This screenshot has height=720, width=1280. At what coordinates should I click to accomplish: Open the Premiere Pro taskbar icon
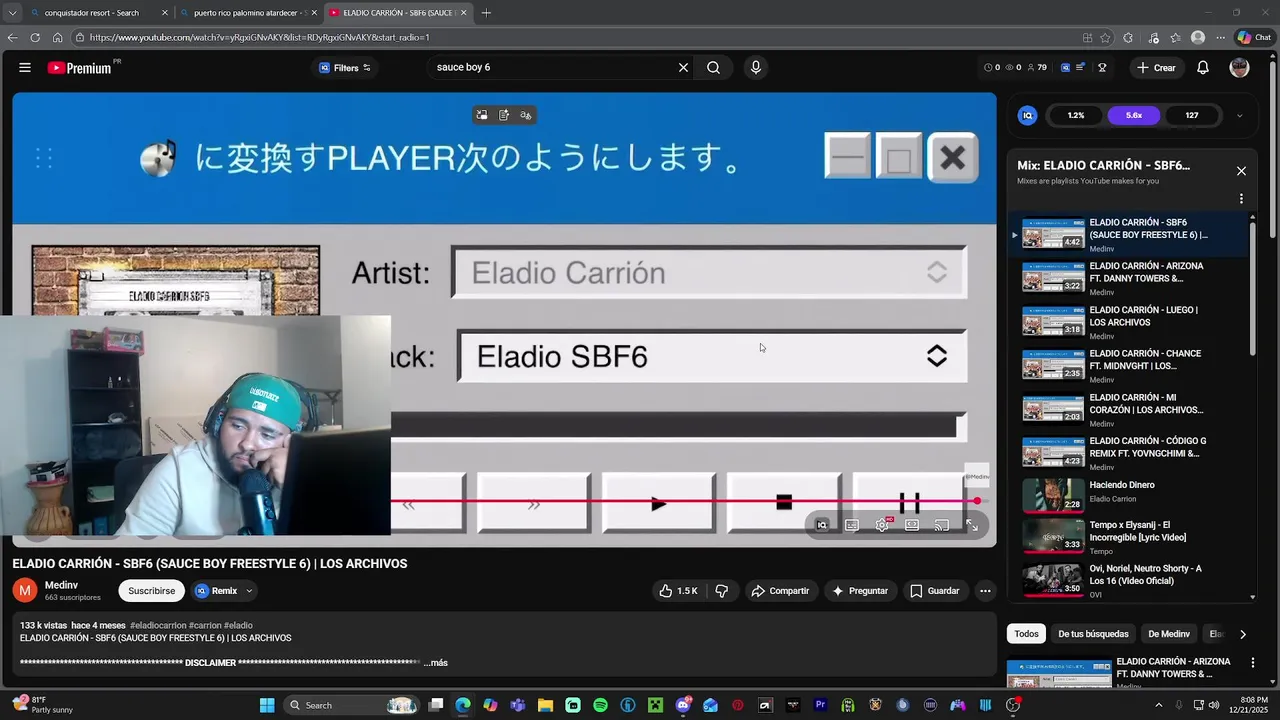[820, 705]
